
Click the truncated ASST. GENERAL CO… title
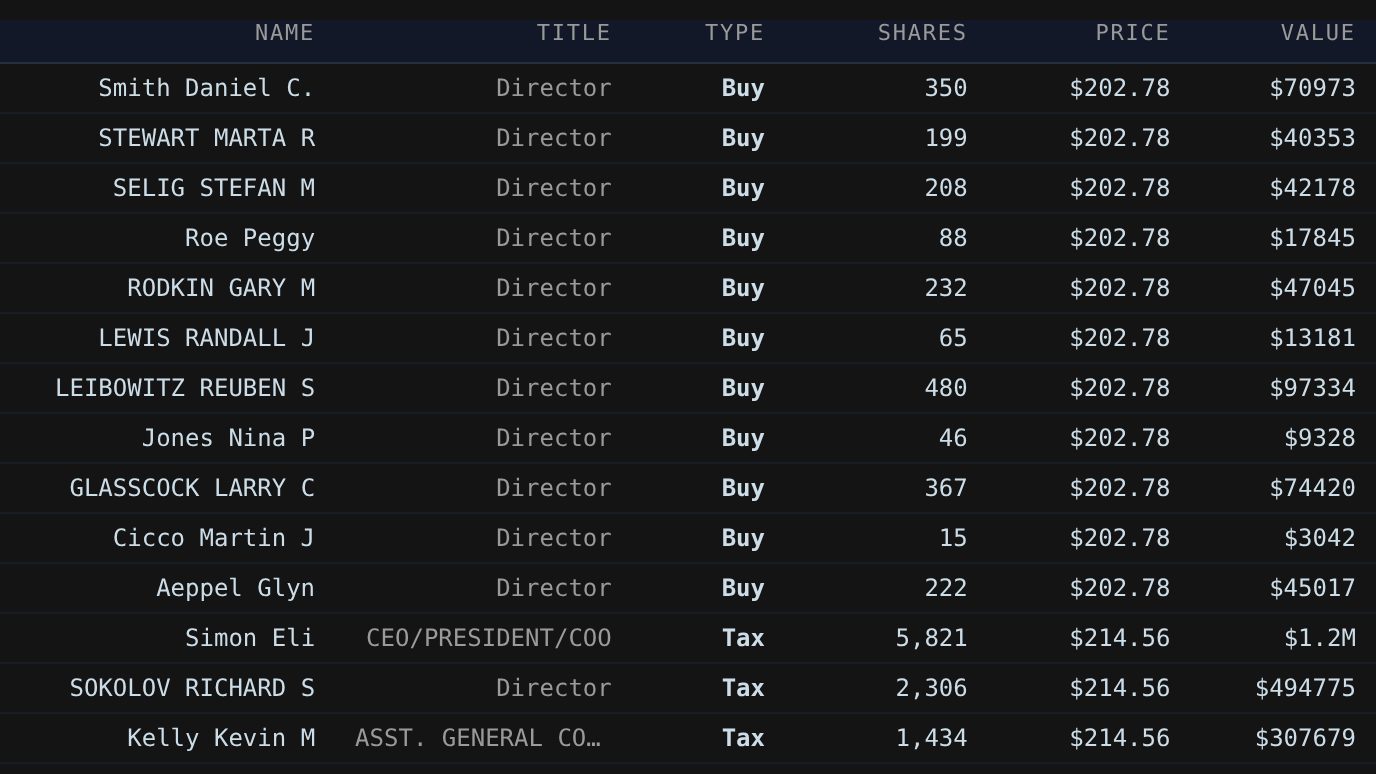478,738
